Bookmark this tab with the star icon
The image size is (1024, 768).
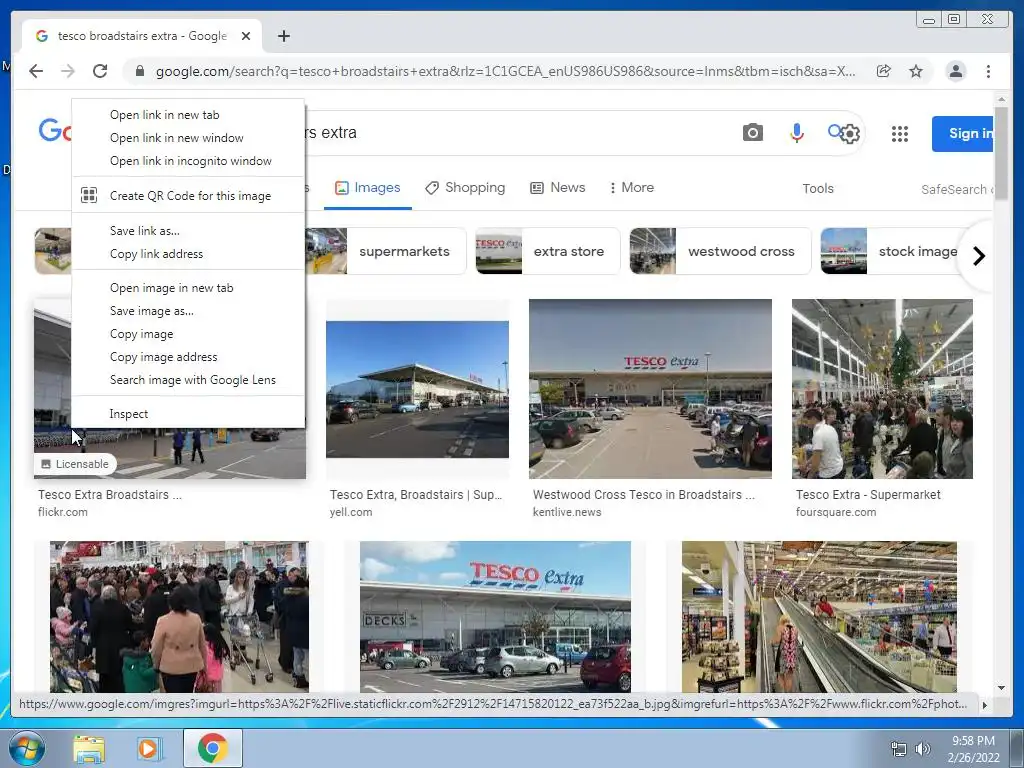coord(916,71)
